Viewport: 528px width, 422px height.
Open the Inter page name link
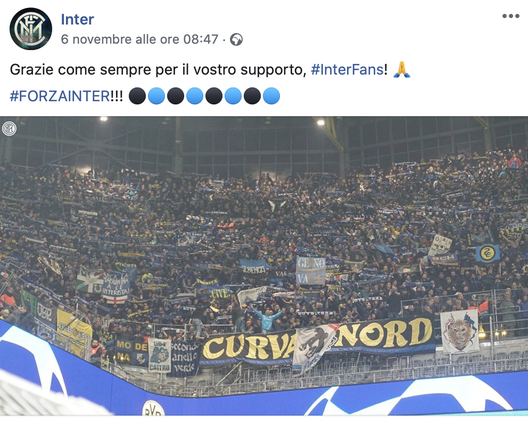(77, 19)
